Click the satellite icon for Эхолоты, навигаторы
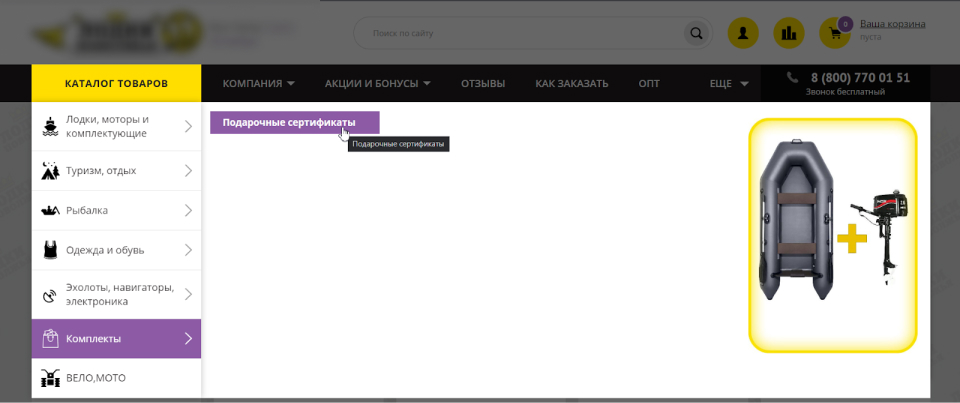This screenshot has width=960, height=403. click(x=50, y=295)
